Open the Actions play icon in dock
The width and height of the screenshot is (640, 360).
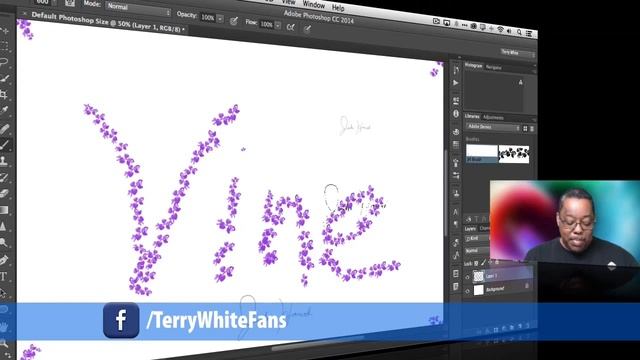coord(456,83)
